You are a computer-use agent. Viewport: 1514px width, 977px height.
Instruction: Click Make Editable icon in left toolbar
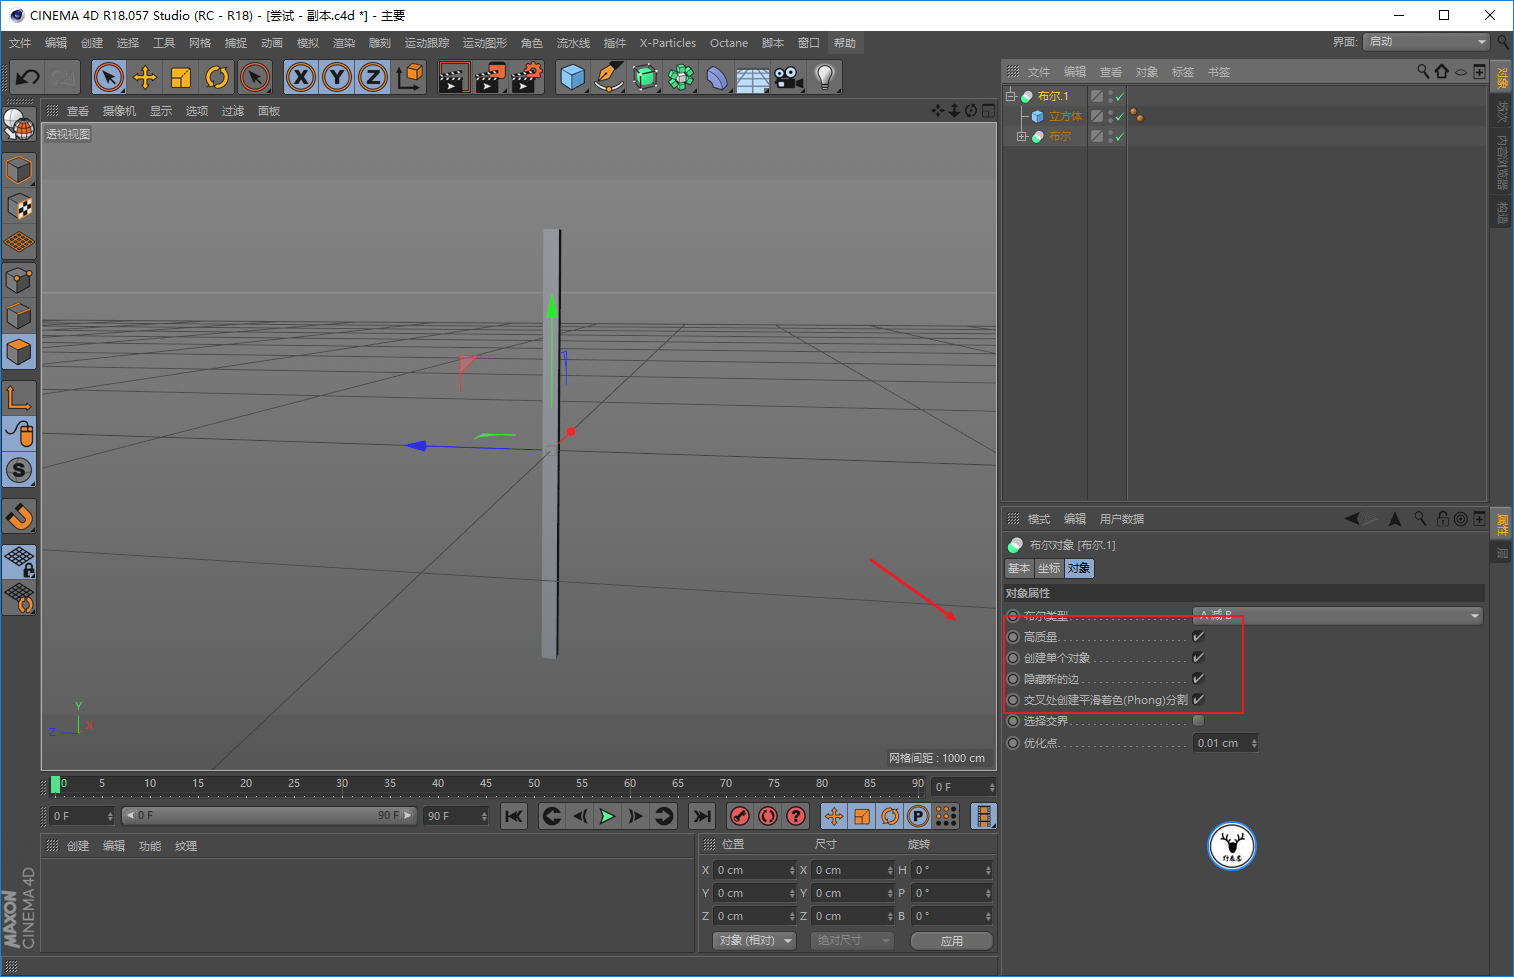coord(19,125)
